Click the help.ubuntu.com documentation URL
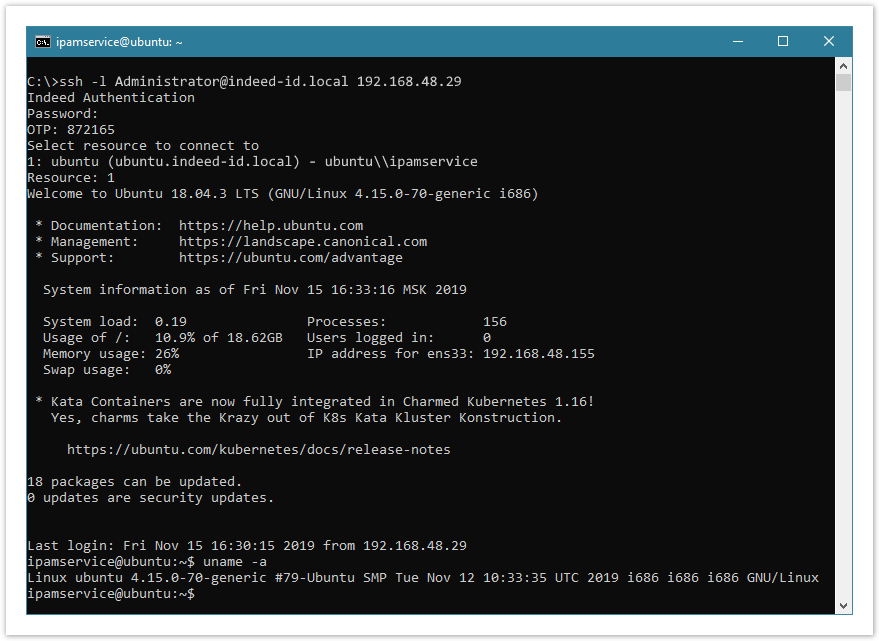Viewport: 879px width, 641px height. tap(271, 226)
